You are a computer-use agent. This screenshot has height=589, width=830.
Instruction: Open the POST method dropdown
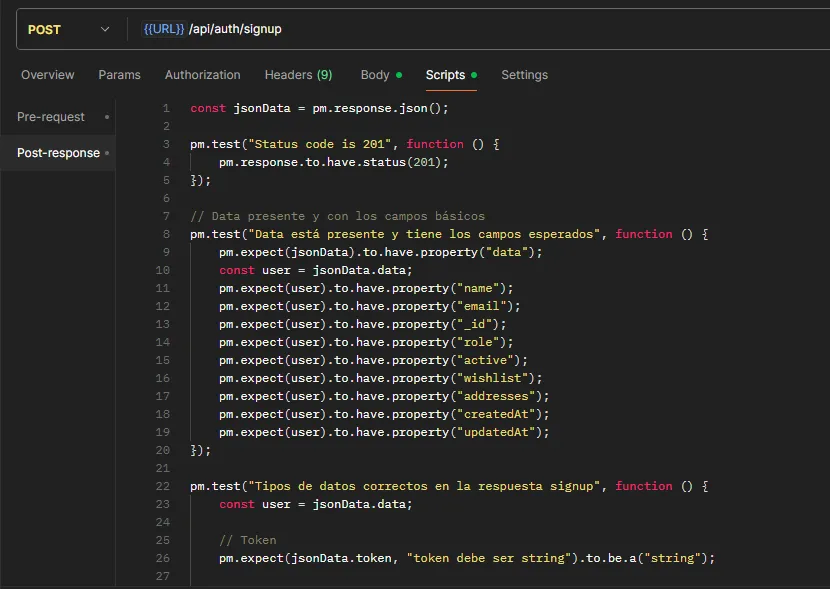pyautogui.click(x=68, y=30)
